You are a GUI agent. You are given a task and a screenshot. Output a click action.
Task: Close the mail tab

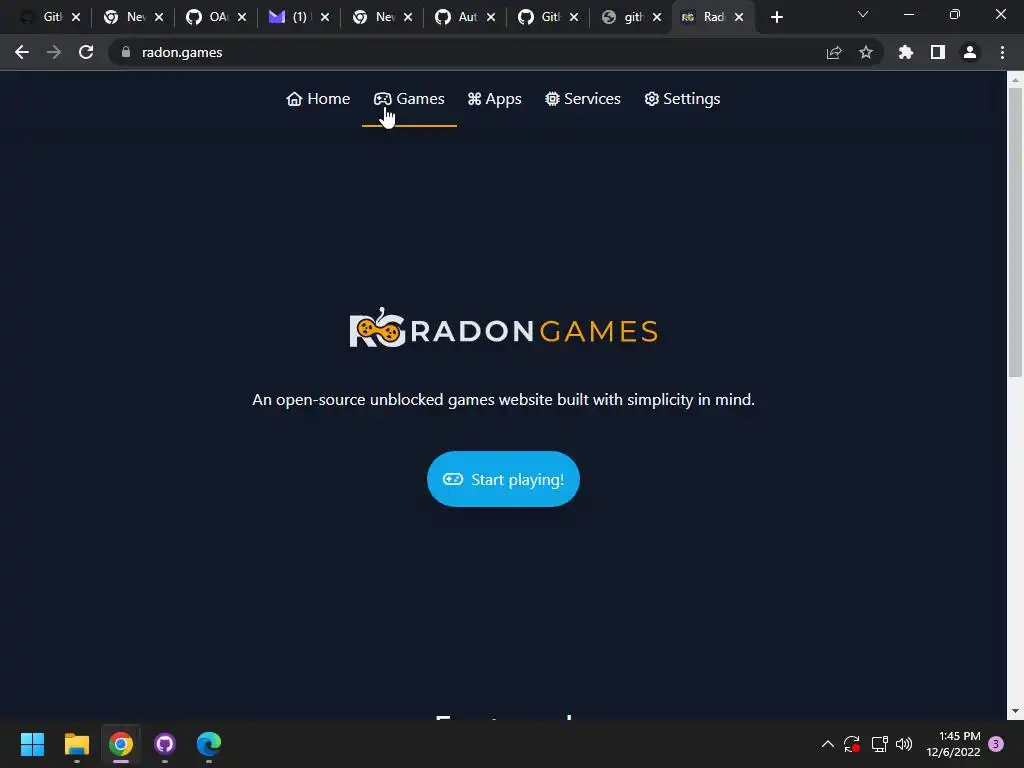point(325,18)
